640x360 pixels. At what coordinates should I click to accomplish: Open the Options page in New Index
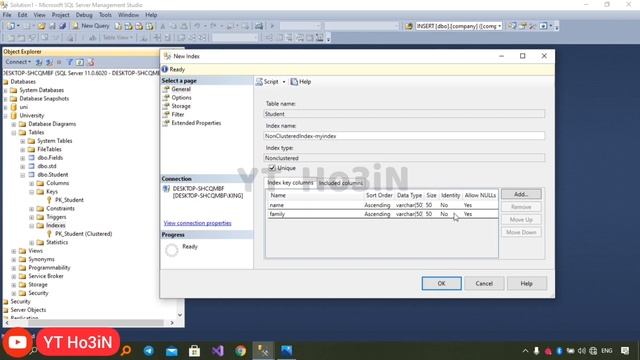181,98
